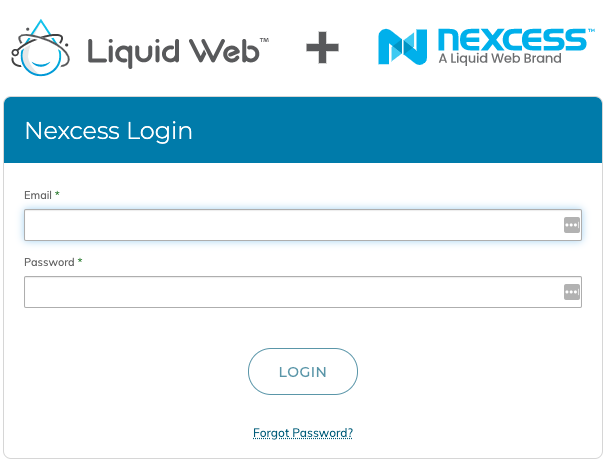Click the Email field label
The image size is (608, 462).
point(38,195)
